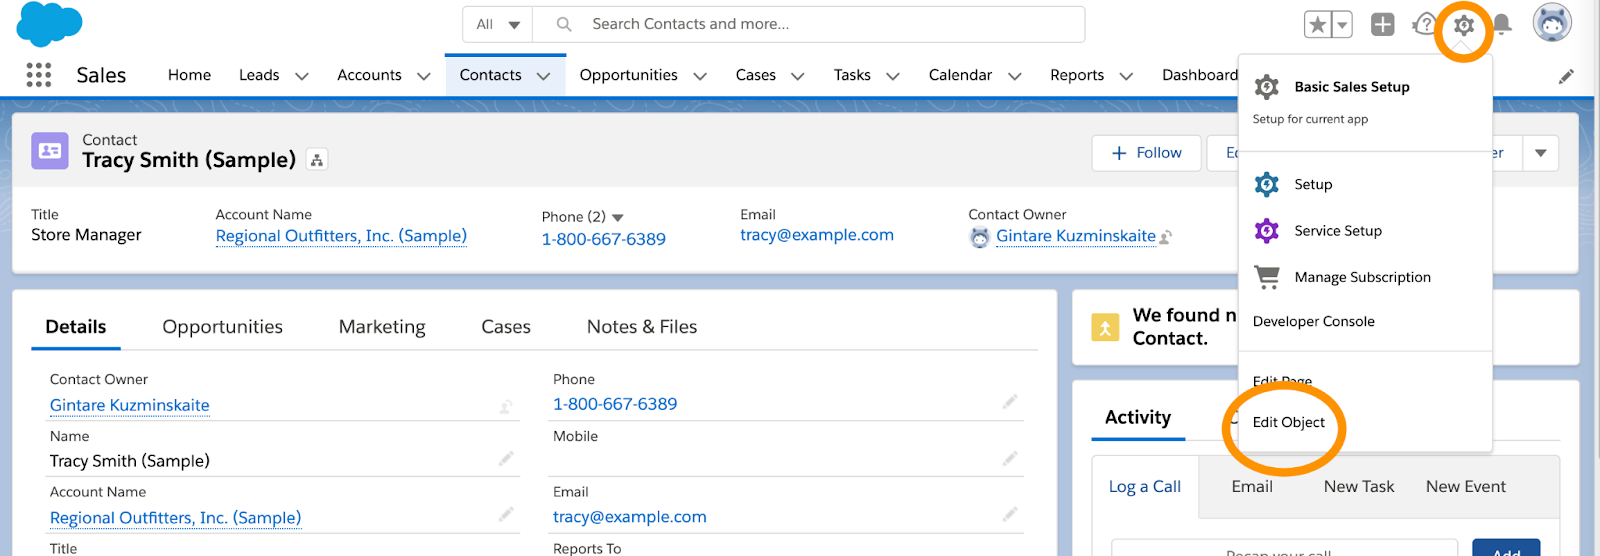Open more record actions dropdown arrow

(1541, 153)
